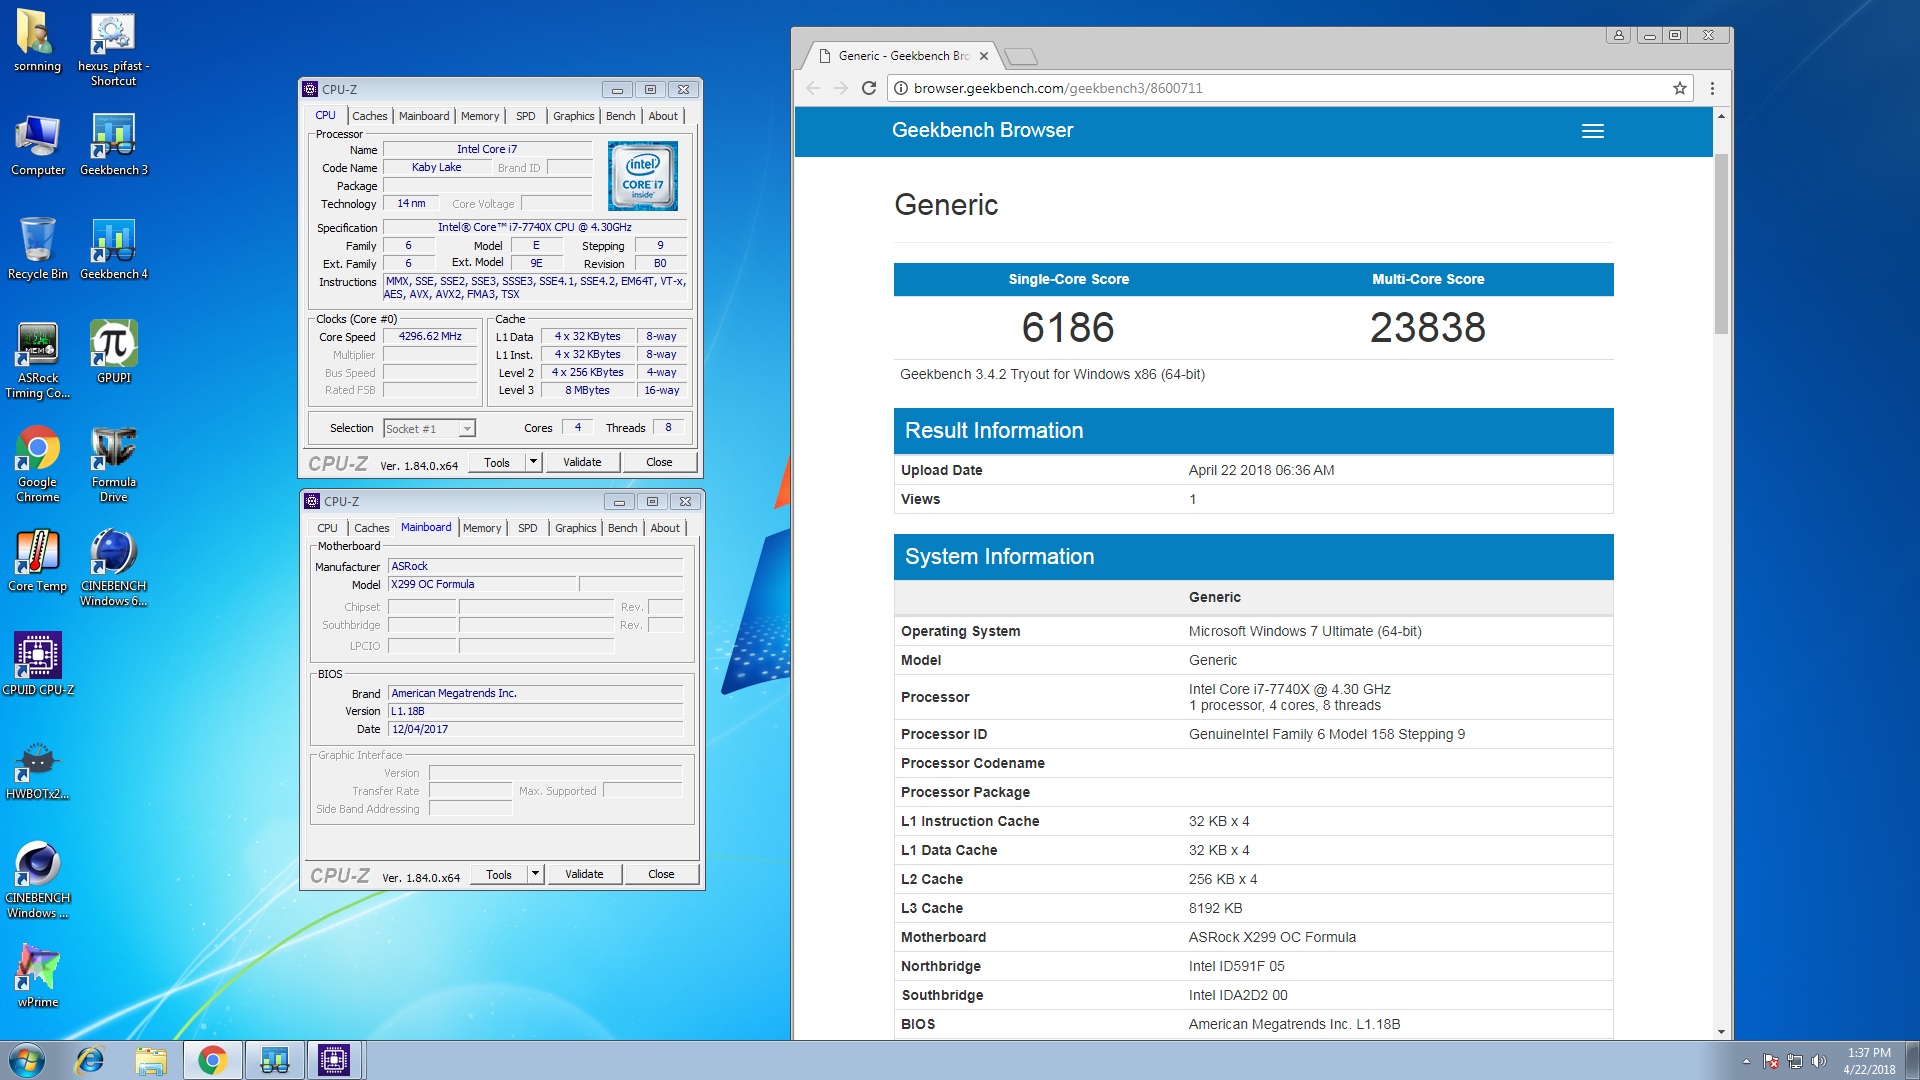The height and width of the screenshot is (1080, 1920).
Task: Open the sornning folder desktop icon
Action: point(37,42)
